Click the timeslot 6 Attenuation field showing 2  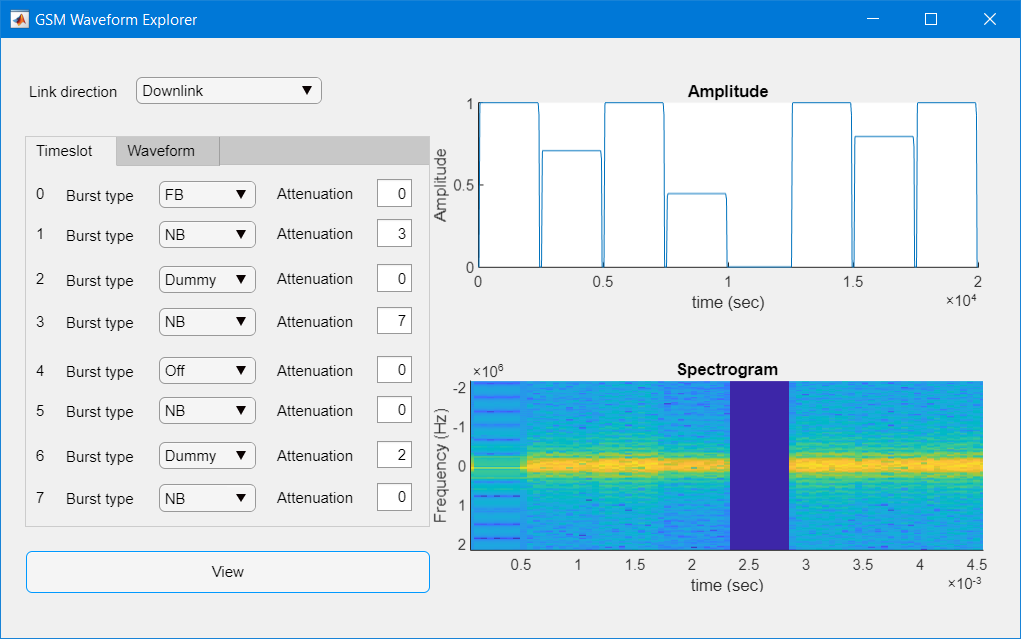point(395,455)
